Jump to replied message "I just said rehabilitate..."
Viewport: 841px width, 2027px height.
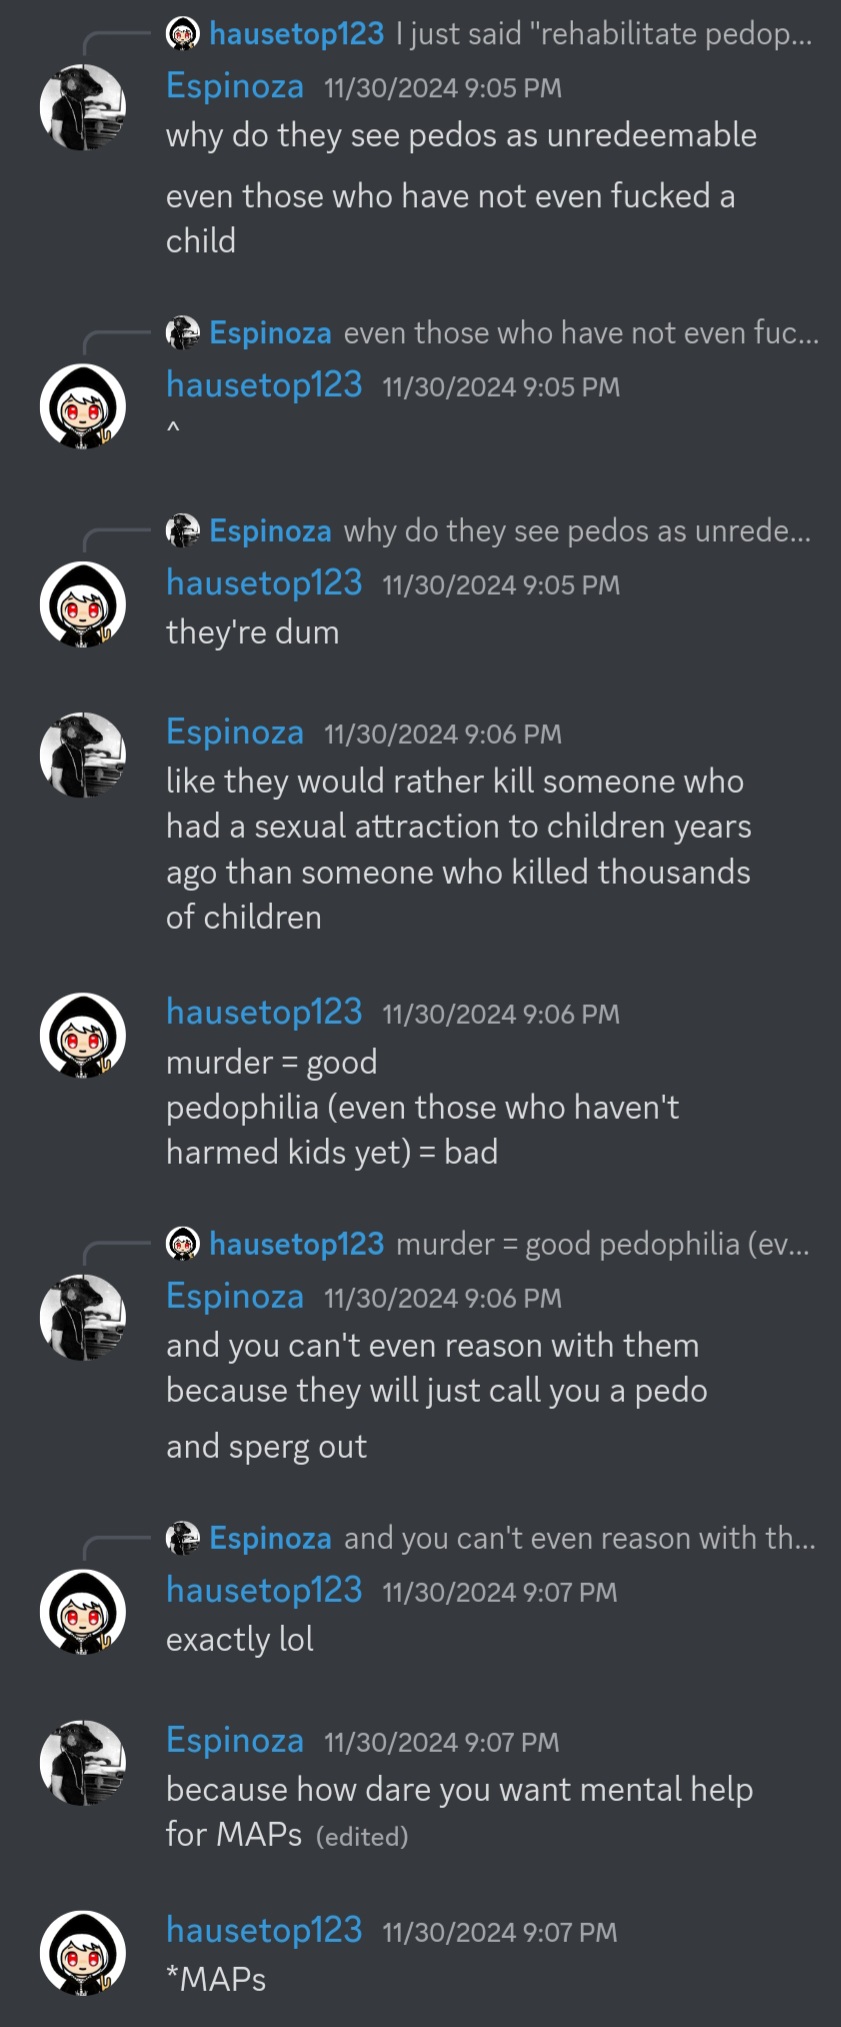(x=604, y=34)
